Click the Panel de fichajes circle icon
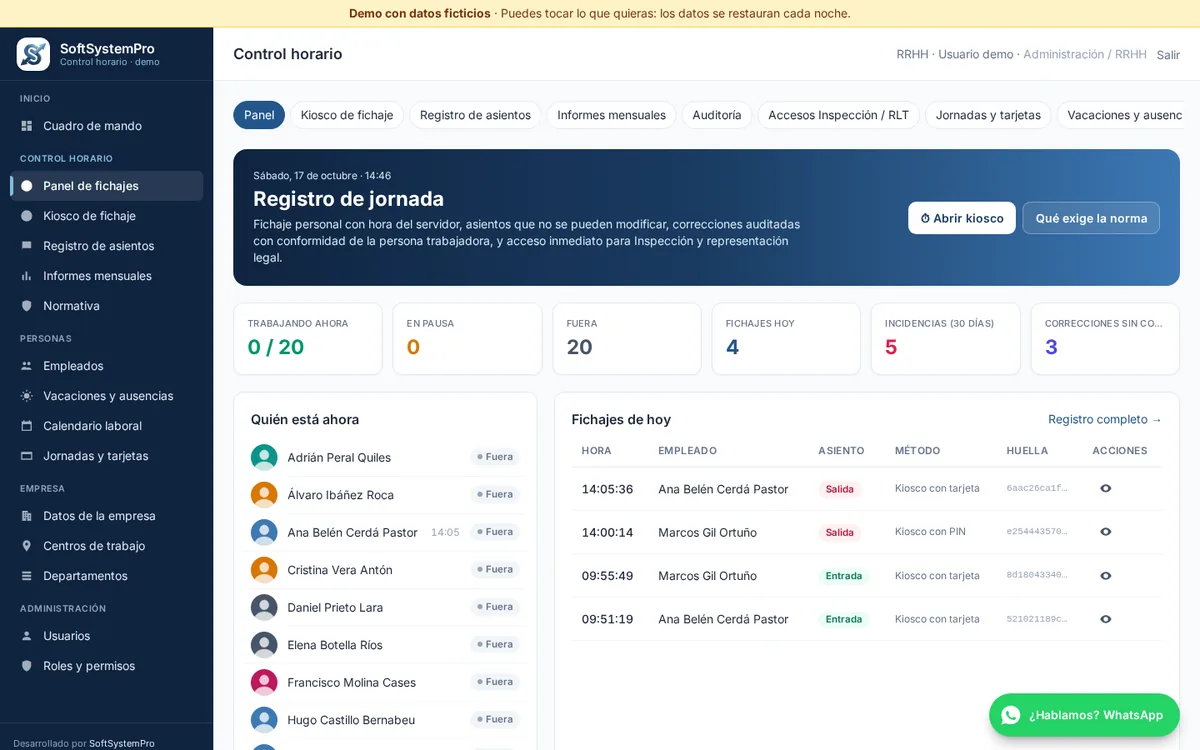This screenshot has height=750, width=1200. point(27,186)
